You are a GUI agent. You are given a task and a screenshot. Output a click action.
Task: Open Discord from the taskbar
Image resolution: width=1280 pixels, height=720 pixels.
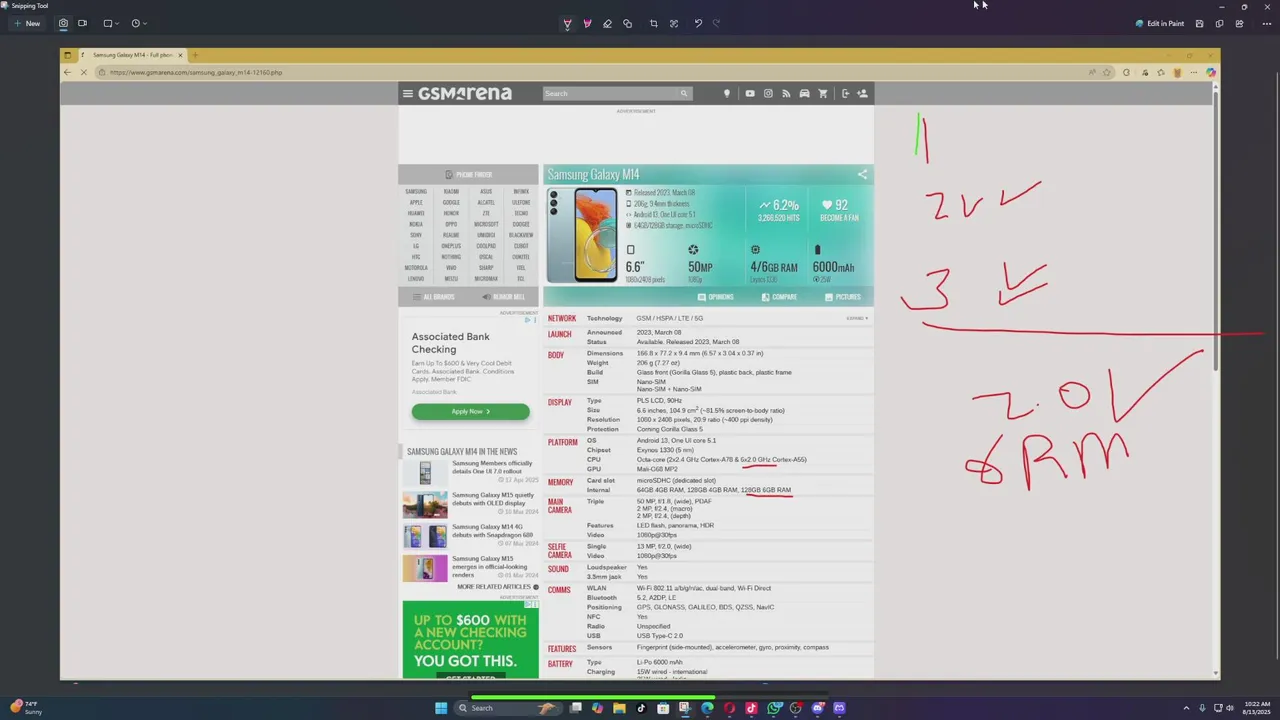(x=817, y=708)
